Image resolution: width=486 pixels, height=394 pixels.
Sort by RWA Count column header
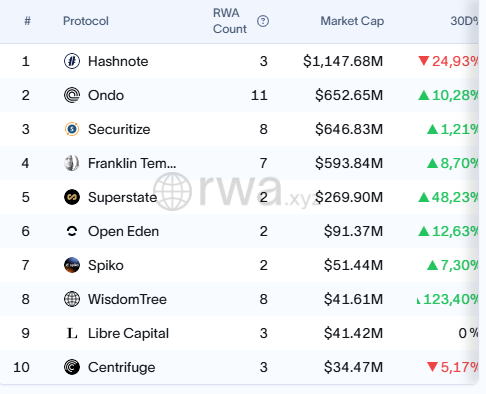[x=230, y=21]
